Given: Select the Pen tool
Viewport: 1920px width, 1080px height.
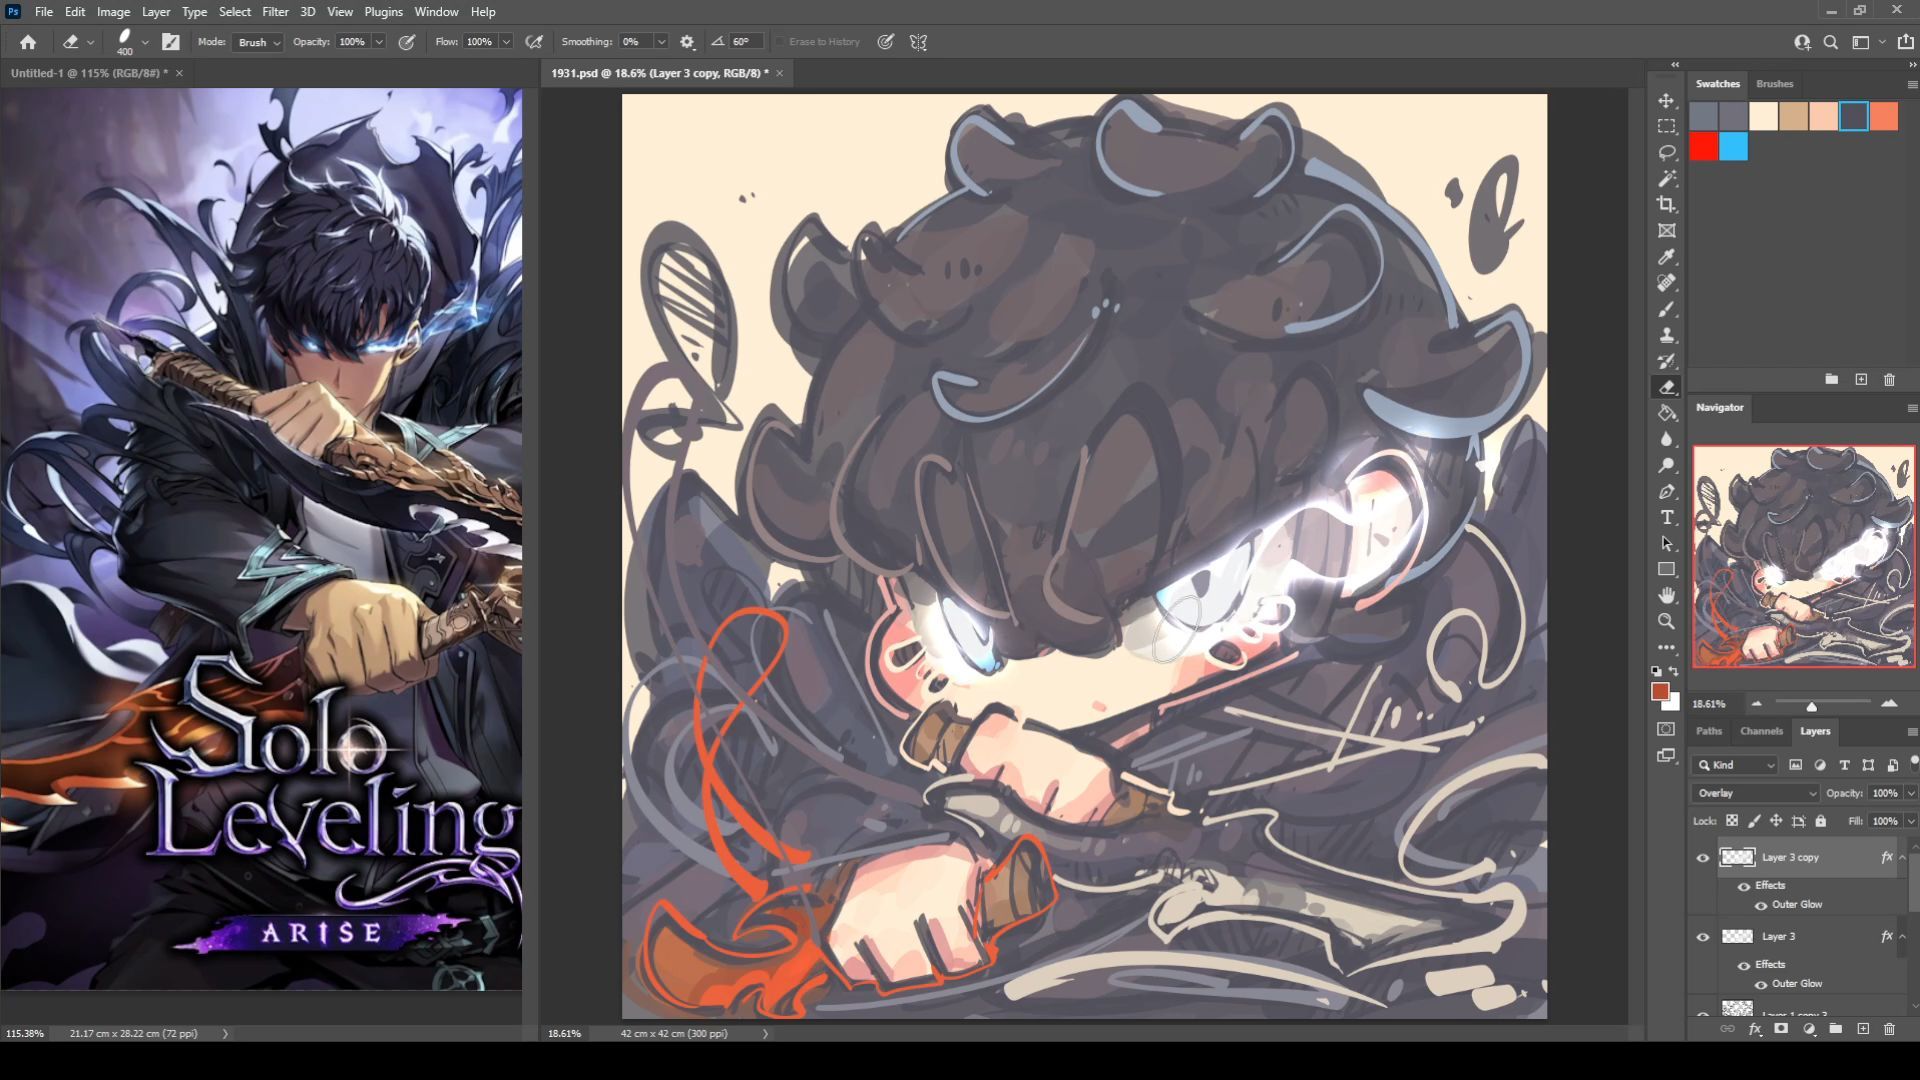Looking at the screenshot, I should [x=1666, y=491].
